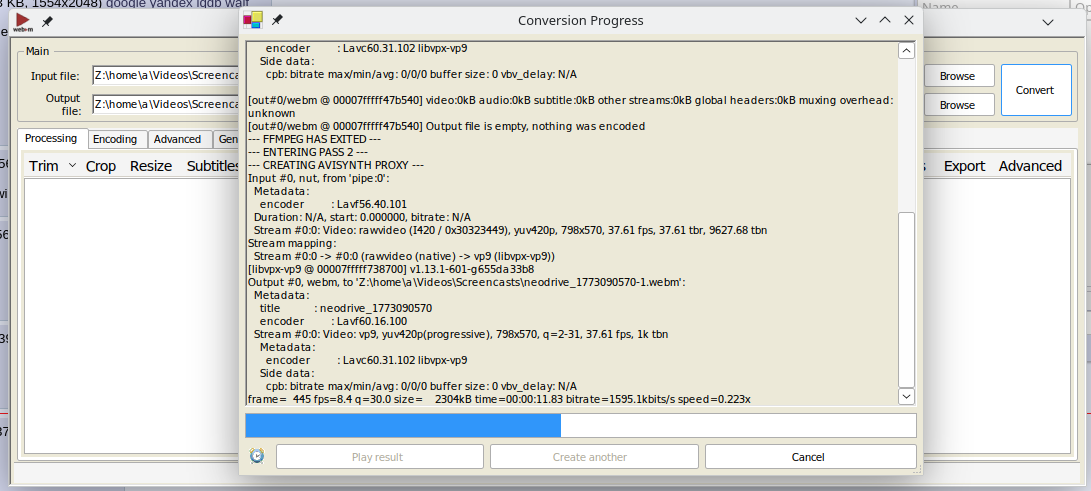Select the Resize tool
This screenshot has width=1091, height=491.
[151, 166]
